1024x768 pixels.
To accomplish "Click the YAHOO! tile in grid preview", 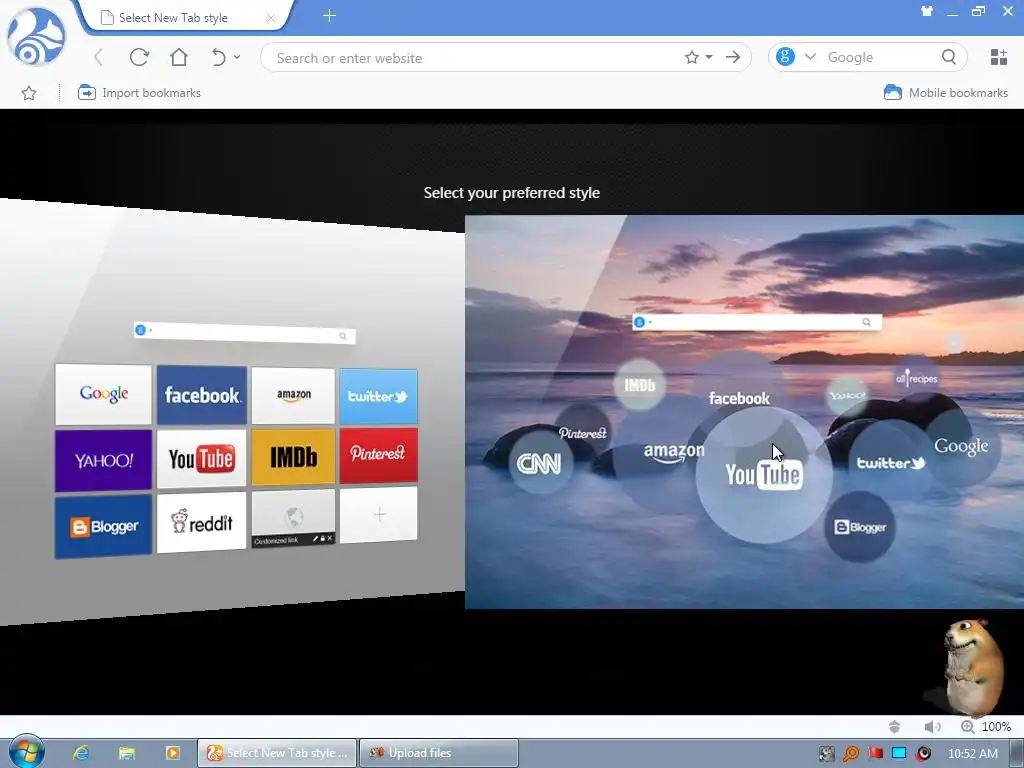I will coord(103,460).
